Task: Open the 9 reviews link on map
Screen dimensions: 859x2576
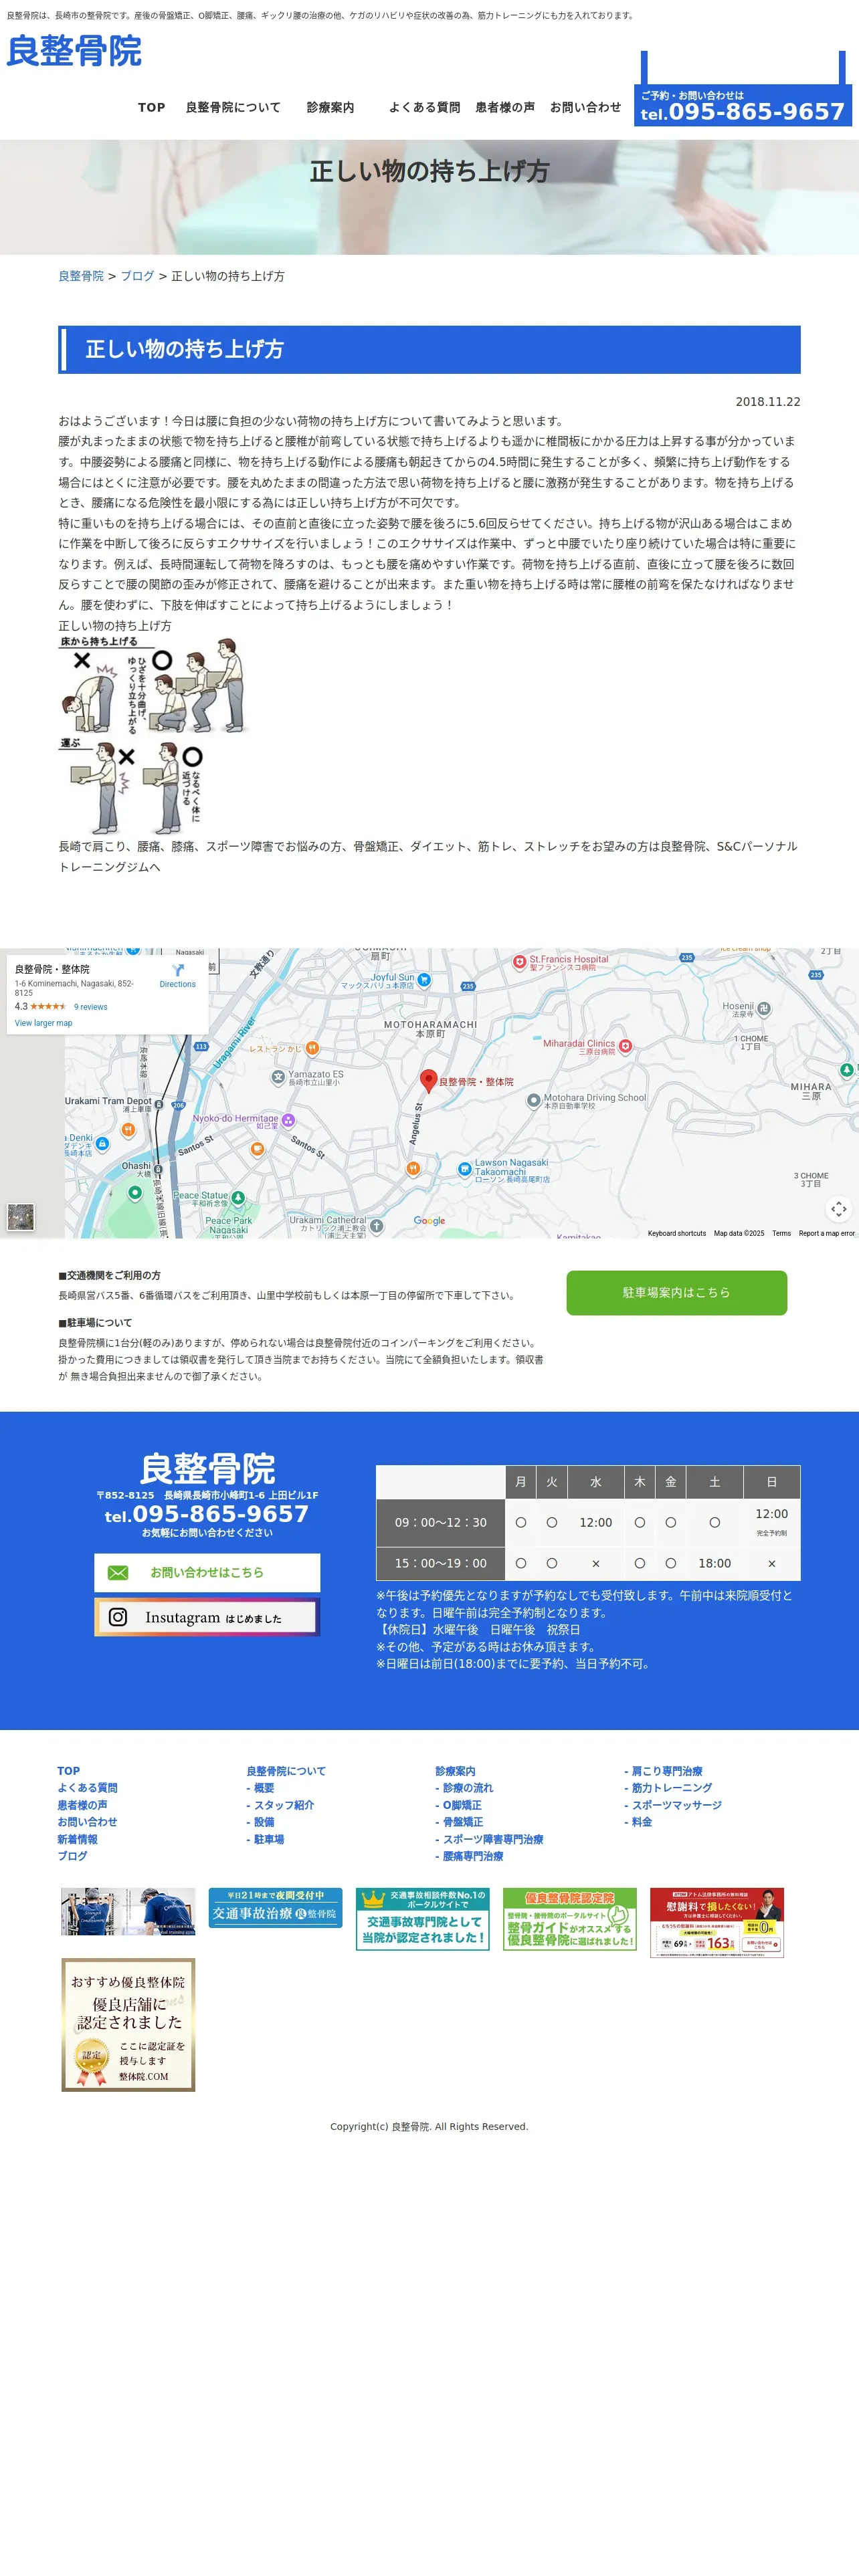Action: tap(90, 1007)
